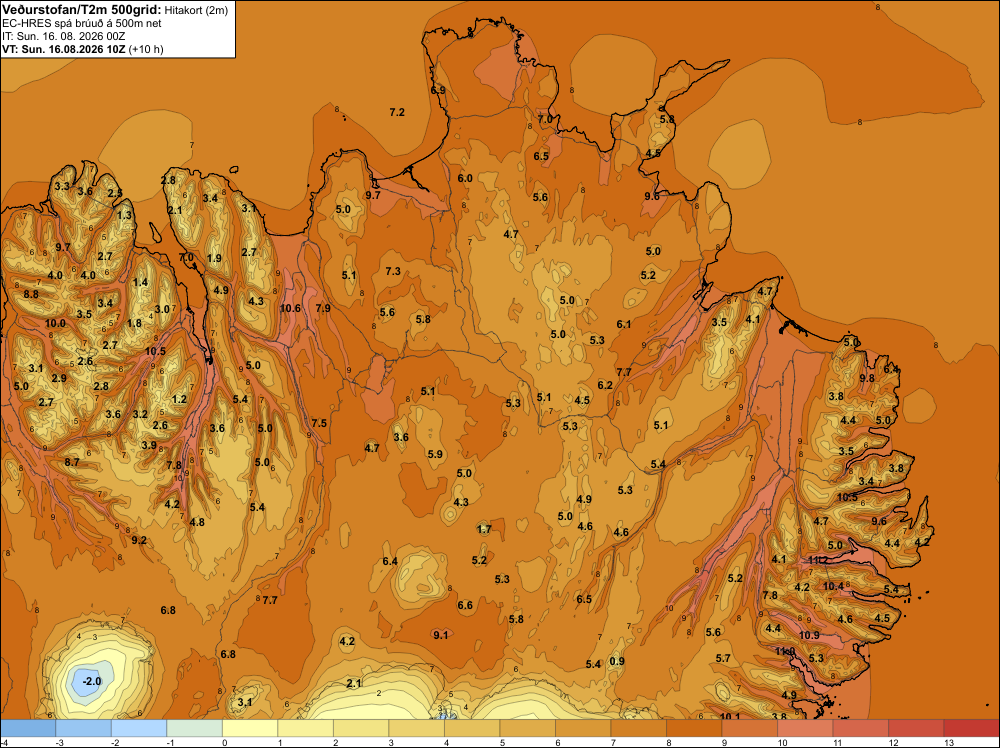Viewport: 1000px width, 748px height.
Task: Click the "VT: Sun. 16.08.2026 10Z" line
Action: click(x=64, y=49)
